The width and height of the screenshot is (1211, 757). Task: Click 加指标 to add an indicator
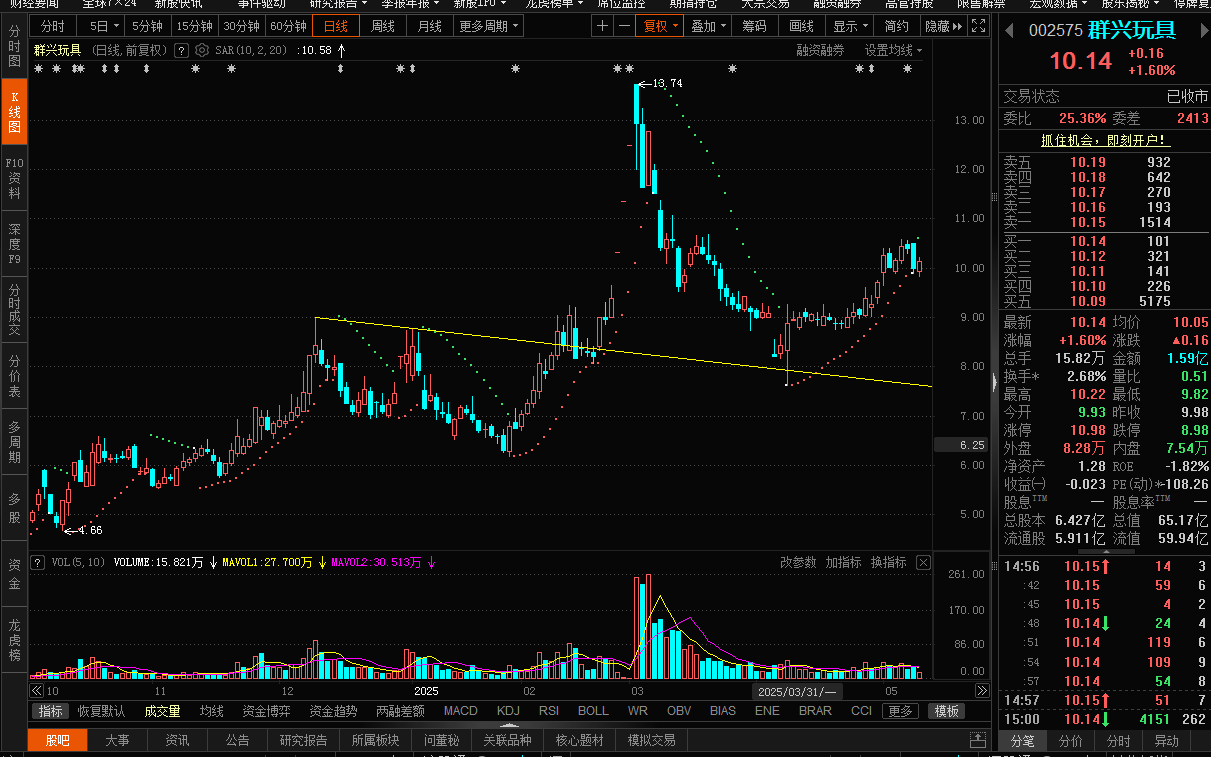843,563
